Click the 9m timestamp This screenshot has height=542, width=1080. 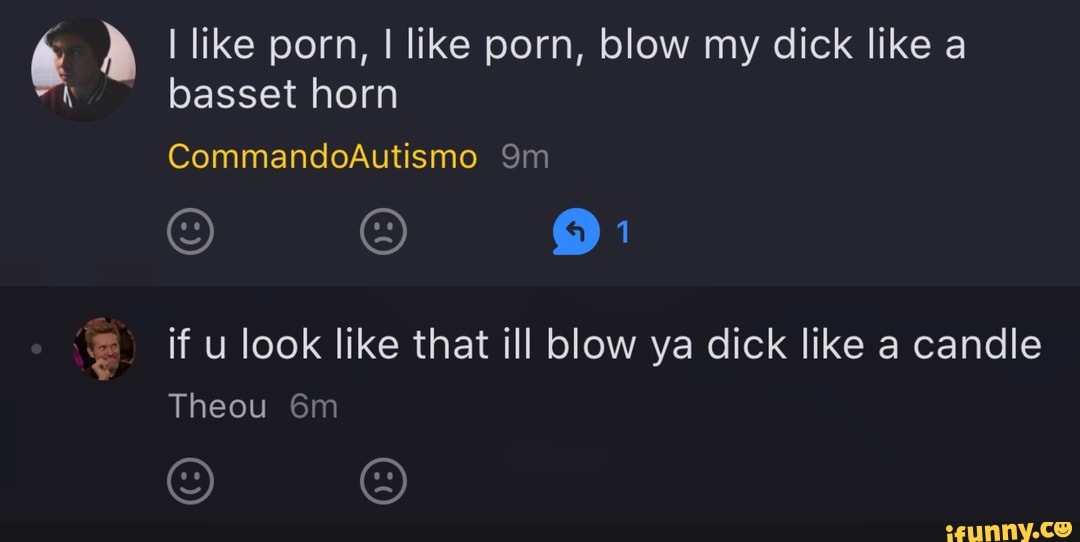[525, 158]
